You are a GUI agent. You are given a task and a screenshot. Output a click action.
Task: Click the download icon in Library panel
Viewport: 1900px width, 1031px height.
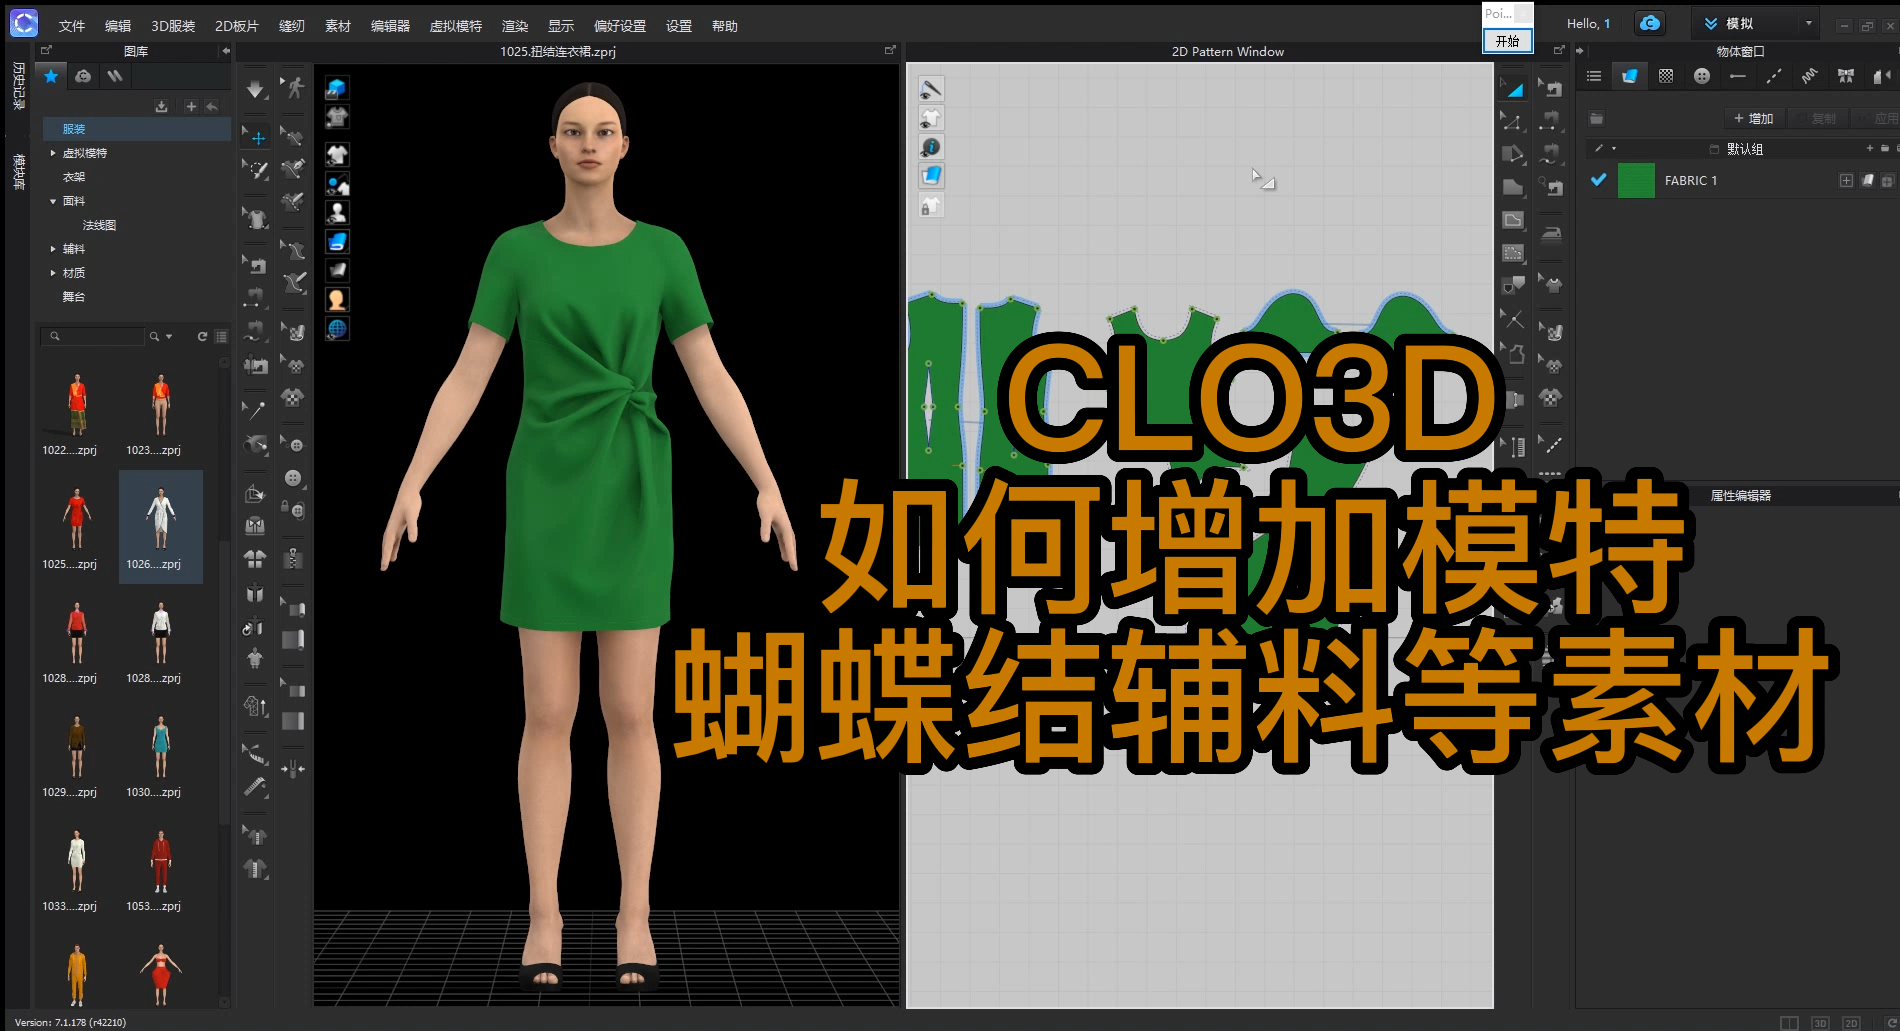pos(161,106)
